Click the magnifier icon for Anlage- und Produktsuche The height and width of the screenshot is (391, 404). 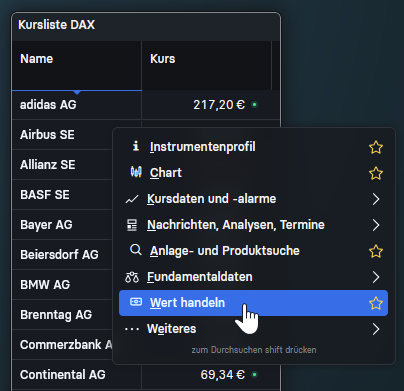[x=136, y=250]
